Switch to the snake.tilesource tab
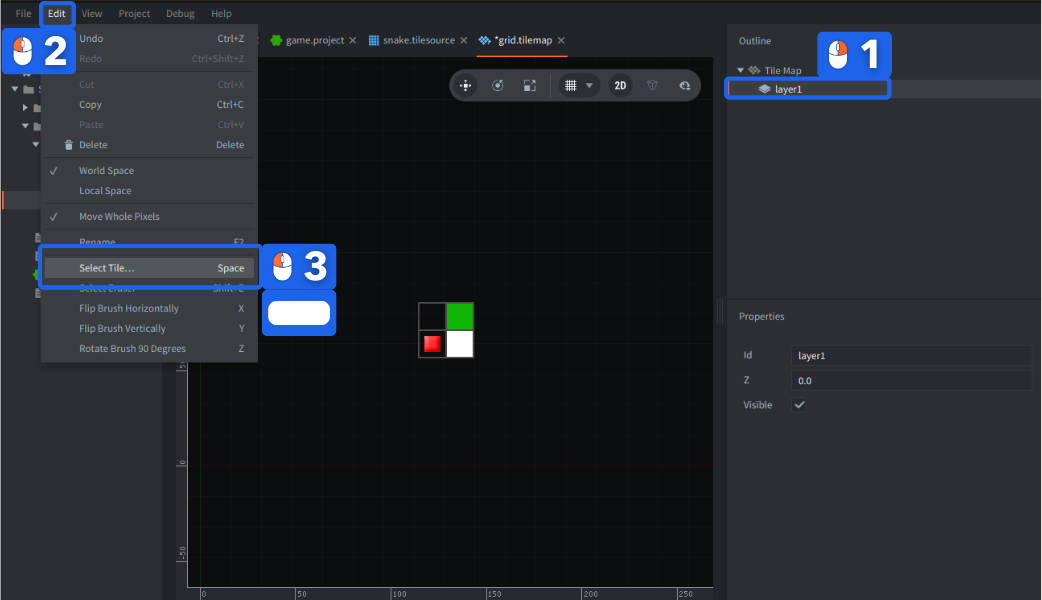Screen dimensions: 1042x600 tap(418, 41)
